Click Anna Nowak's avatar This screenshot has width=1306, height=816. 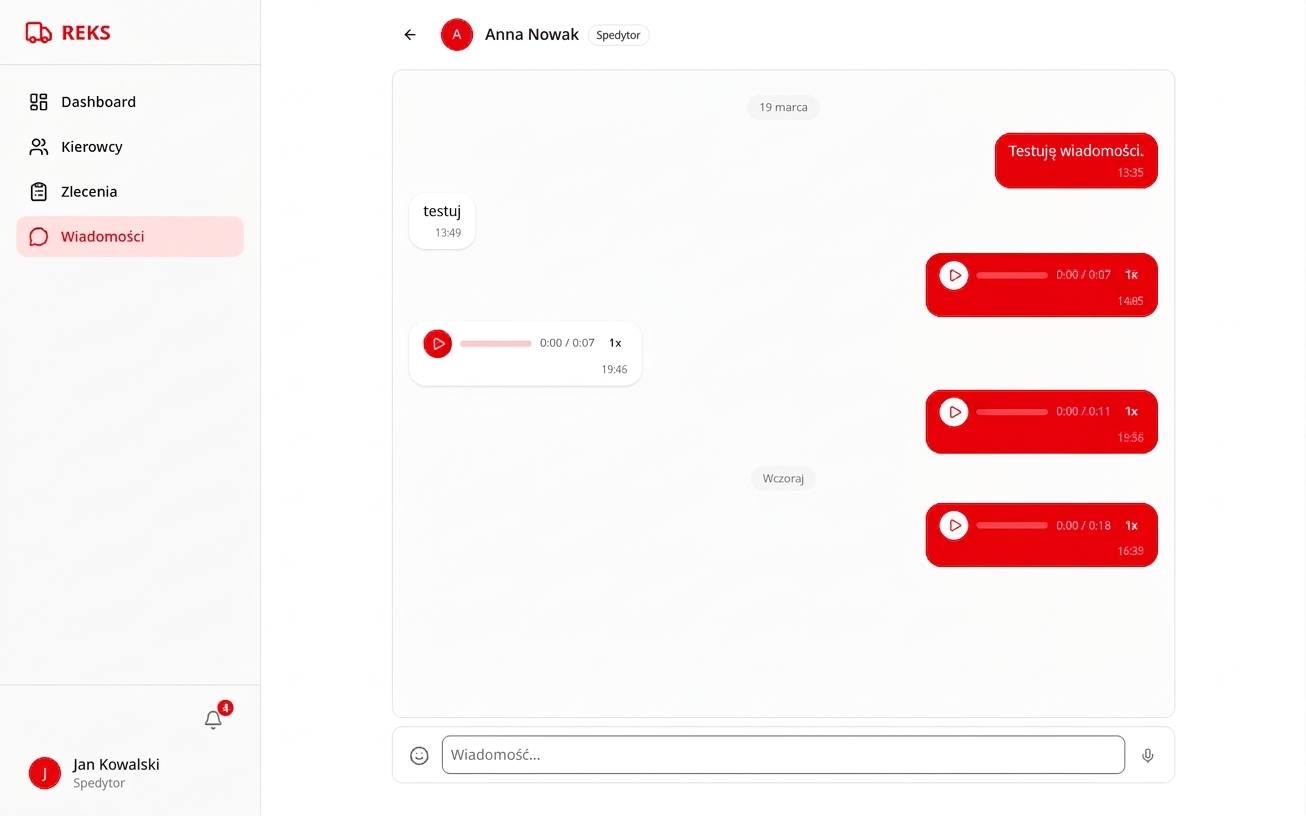tap(457, 35)
